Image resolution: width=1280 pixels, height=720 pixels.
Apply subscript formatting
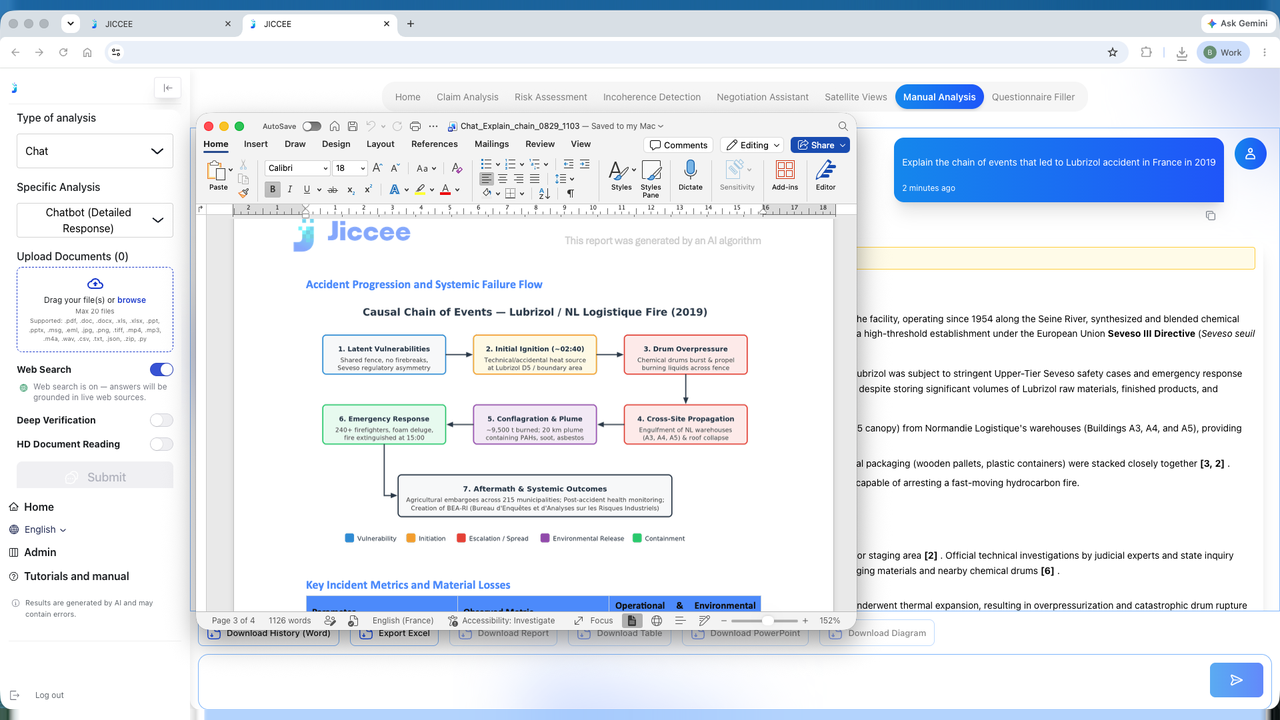[x=351, y=189]
